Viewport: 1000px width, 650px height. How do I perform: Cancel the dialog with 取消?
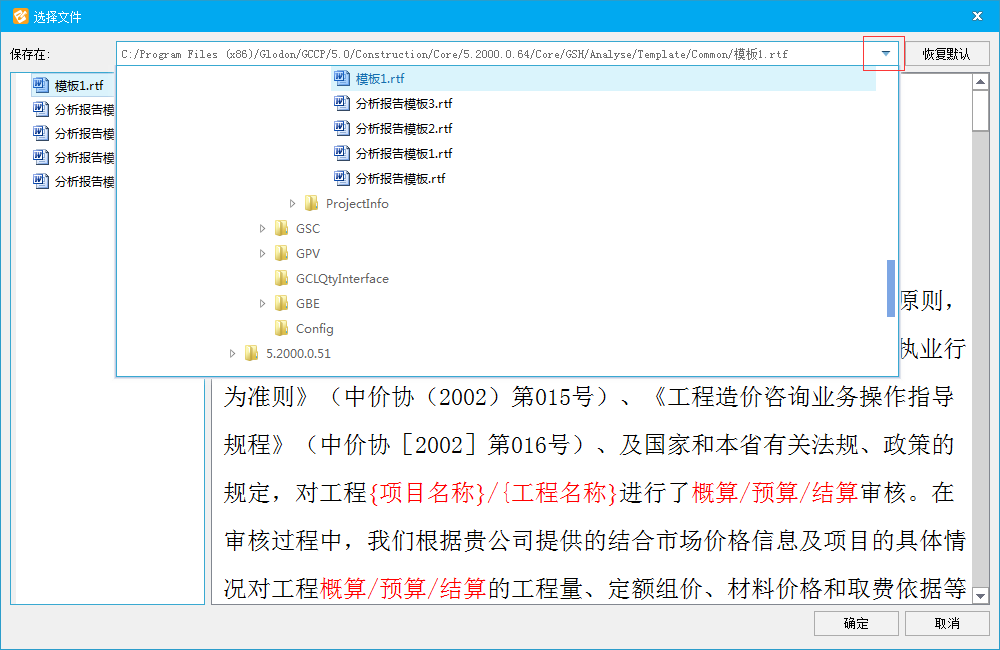[946, 623]
